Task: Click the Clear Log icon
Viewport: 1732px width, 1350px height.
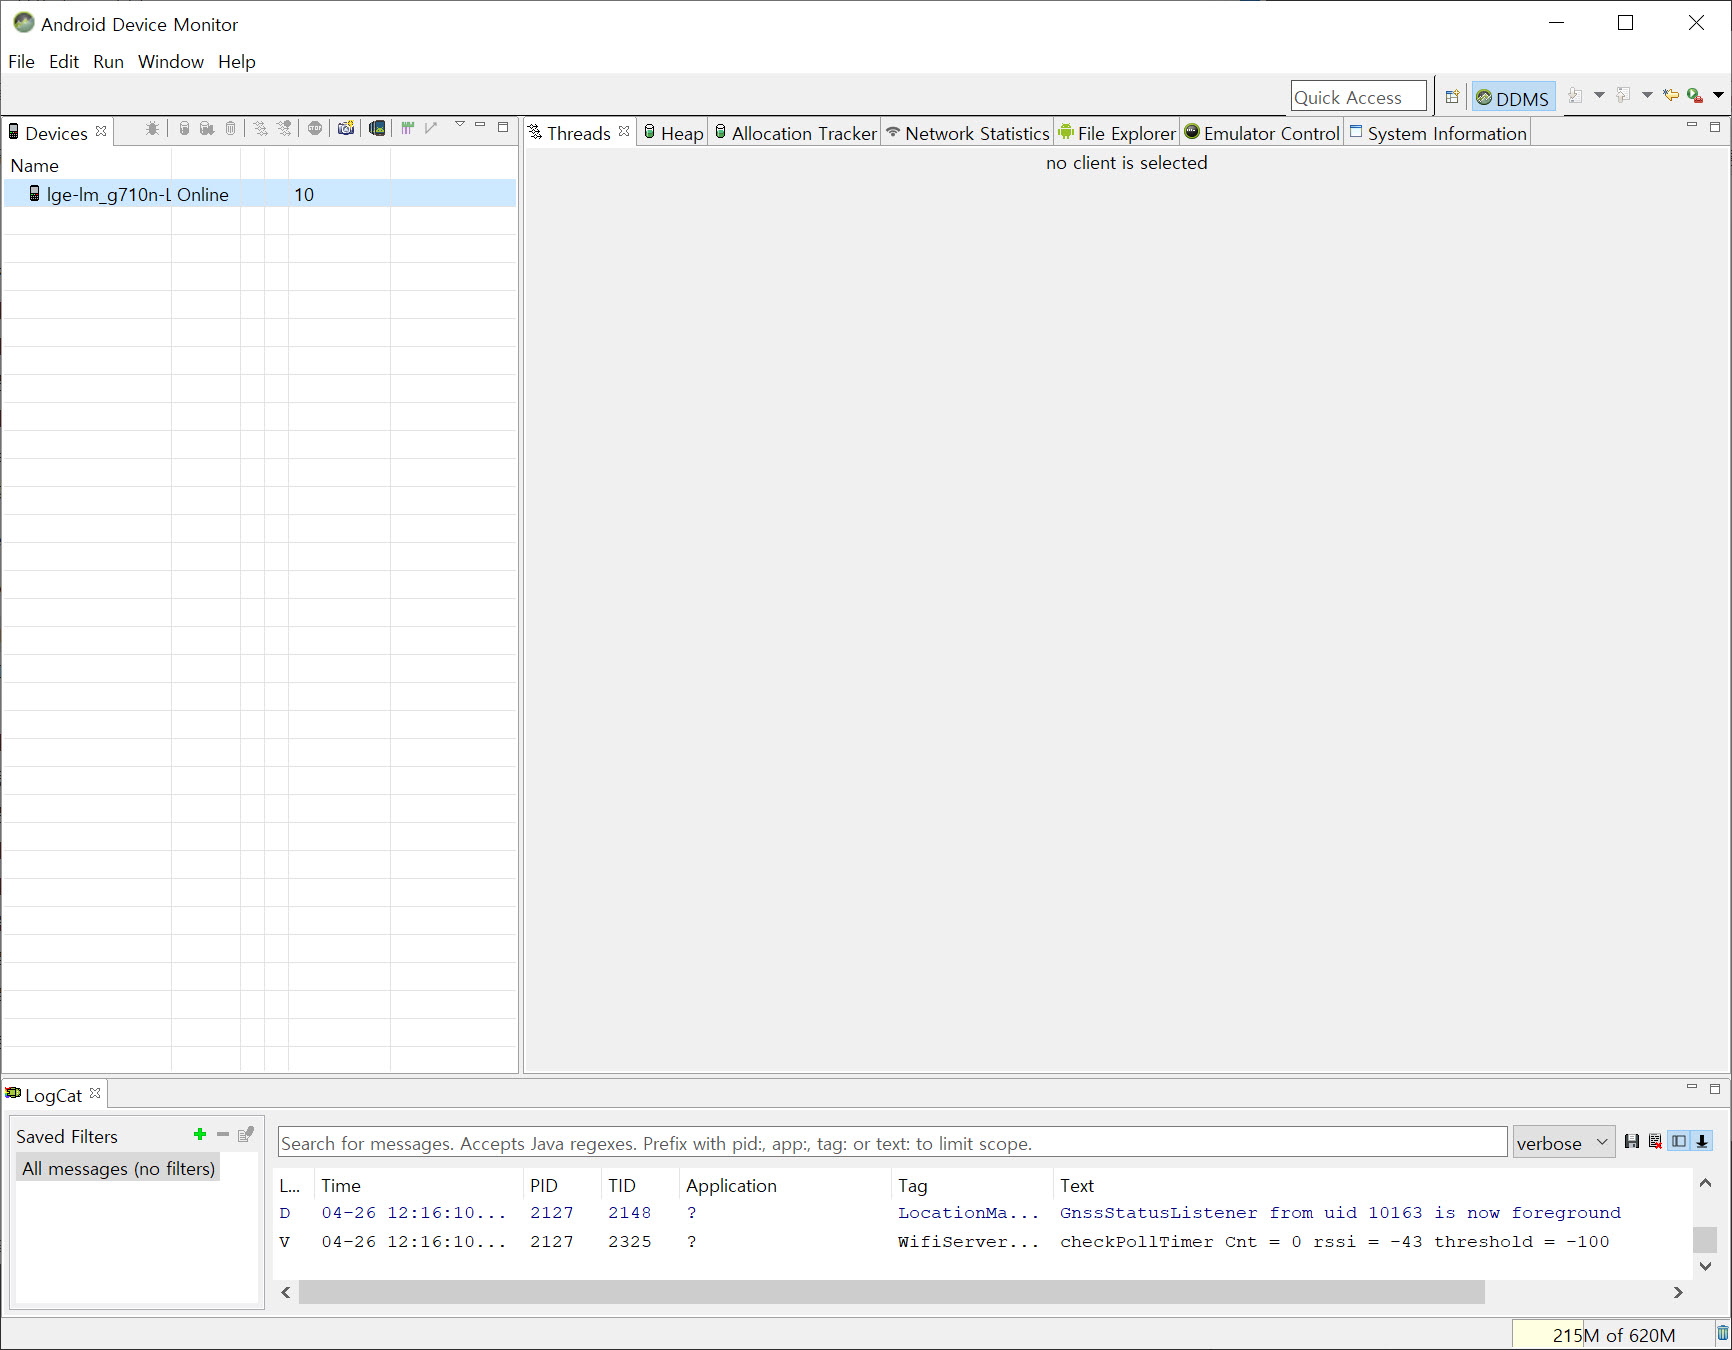Action: [1655, 1141]
